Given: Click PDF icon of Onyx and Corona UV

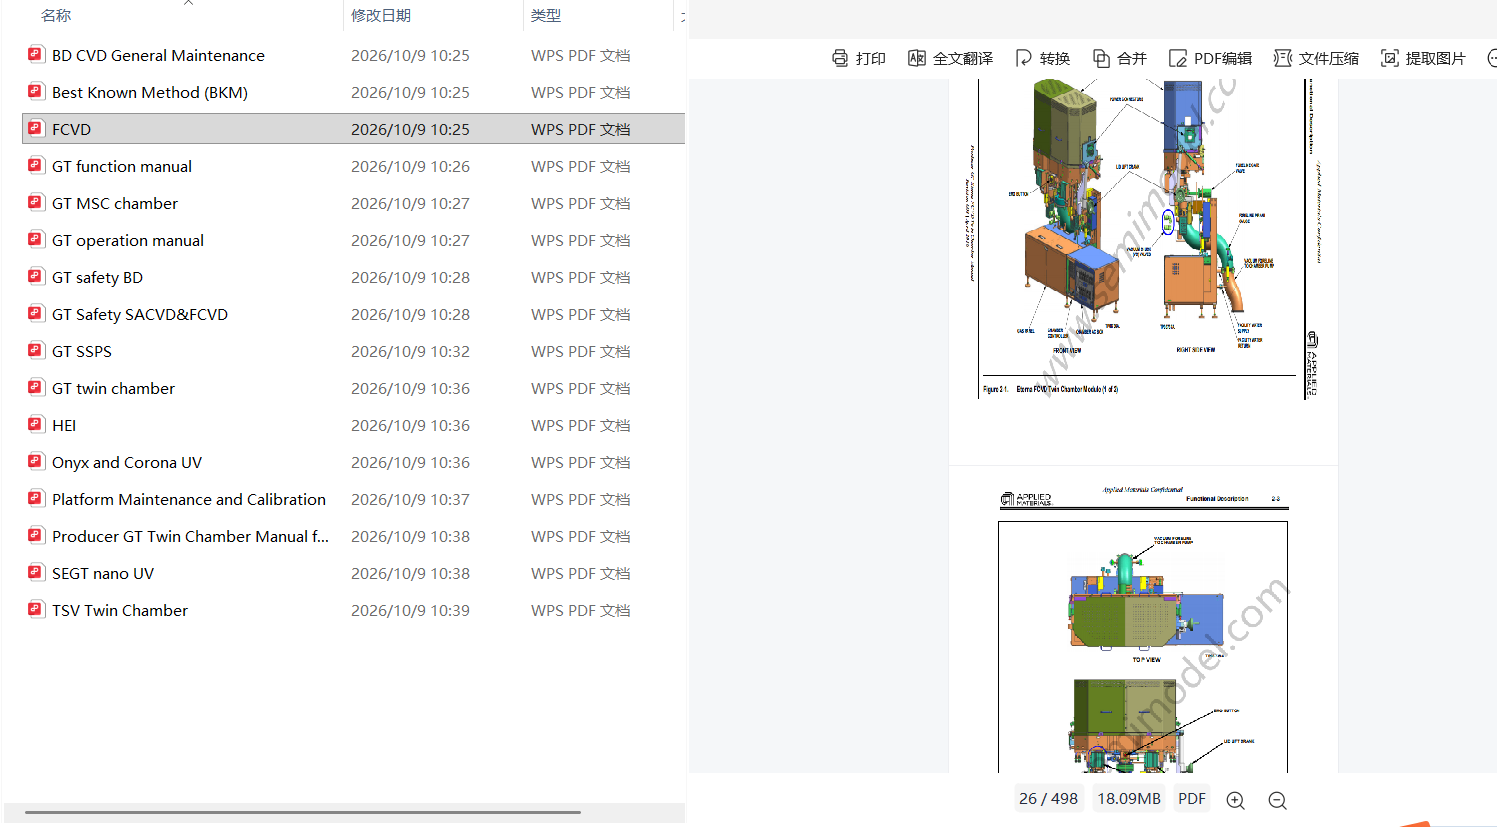Looking at the screenshot, I should coord(36,461).
